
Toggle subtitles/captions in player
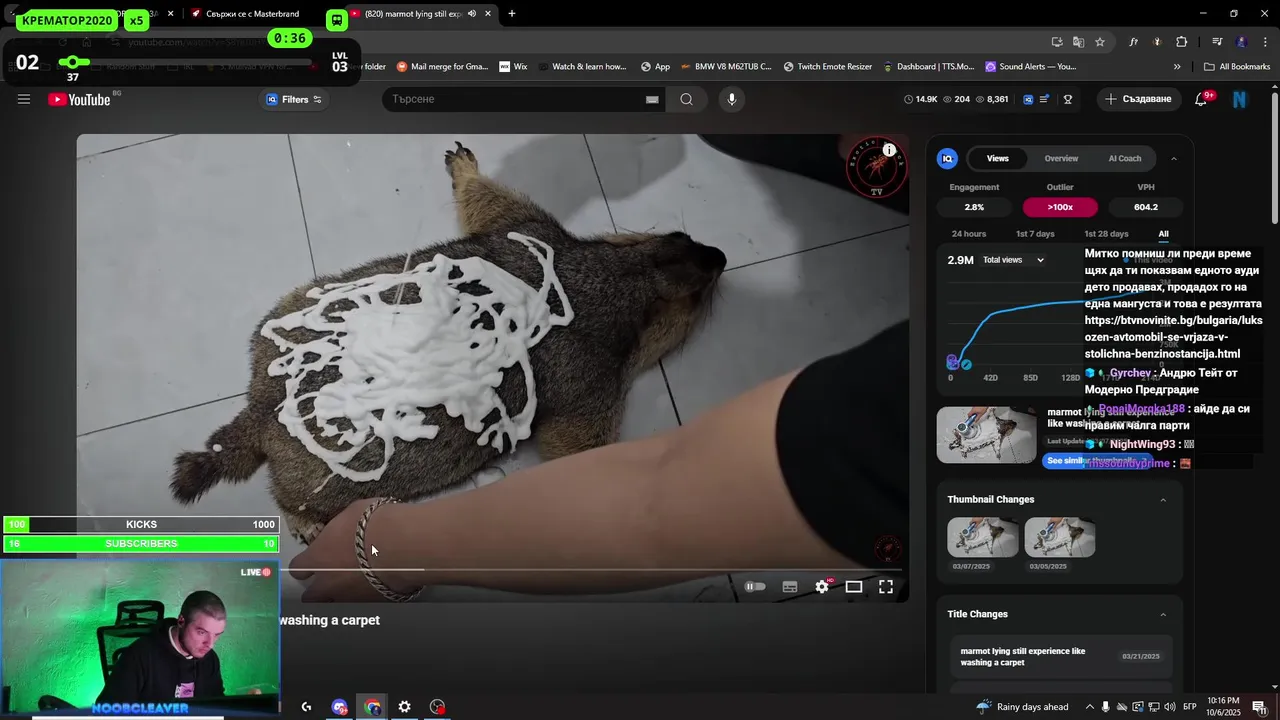click(x=790, y=587)
